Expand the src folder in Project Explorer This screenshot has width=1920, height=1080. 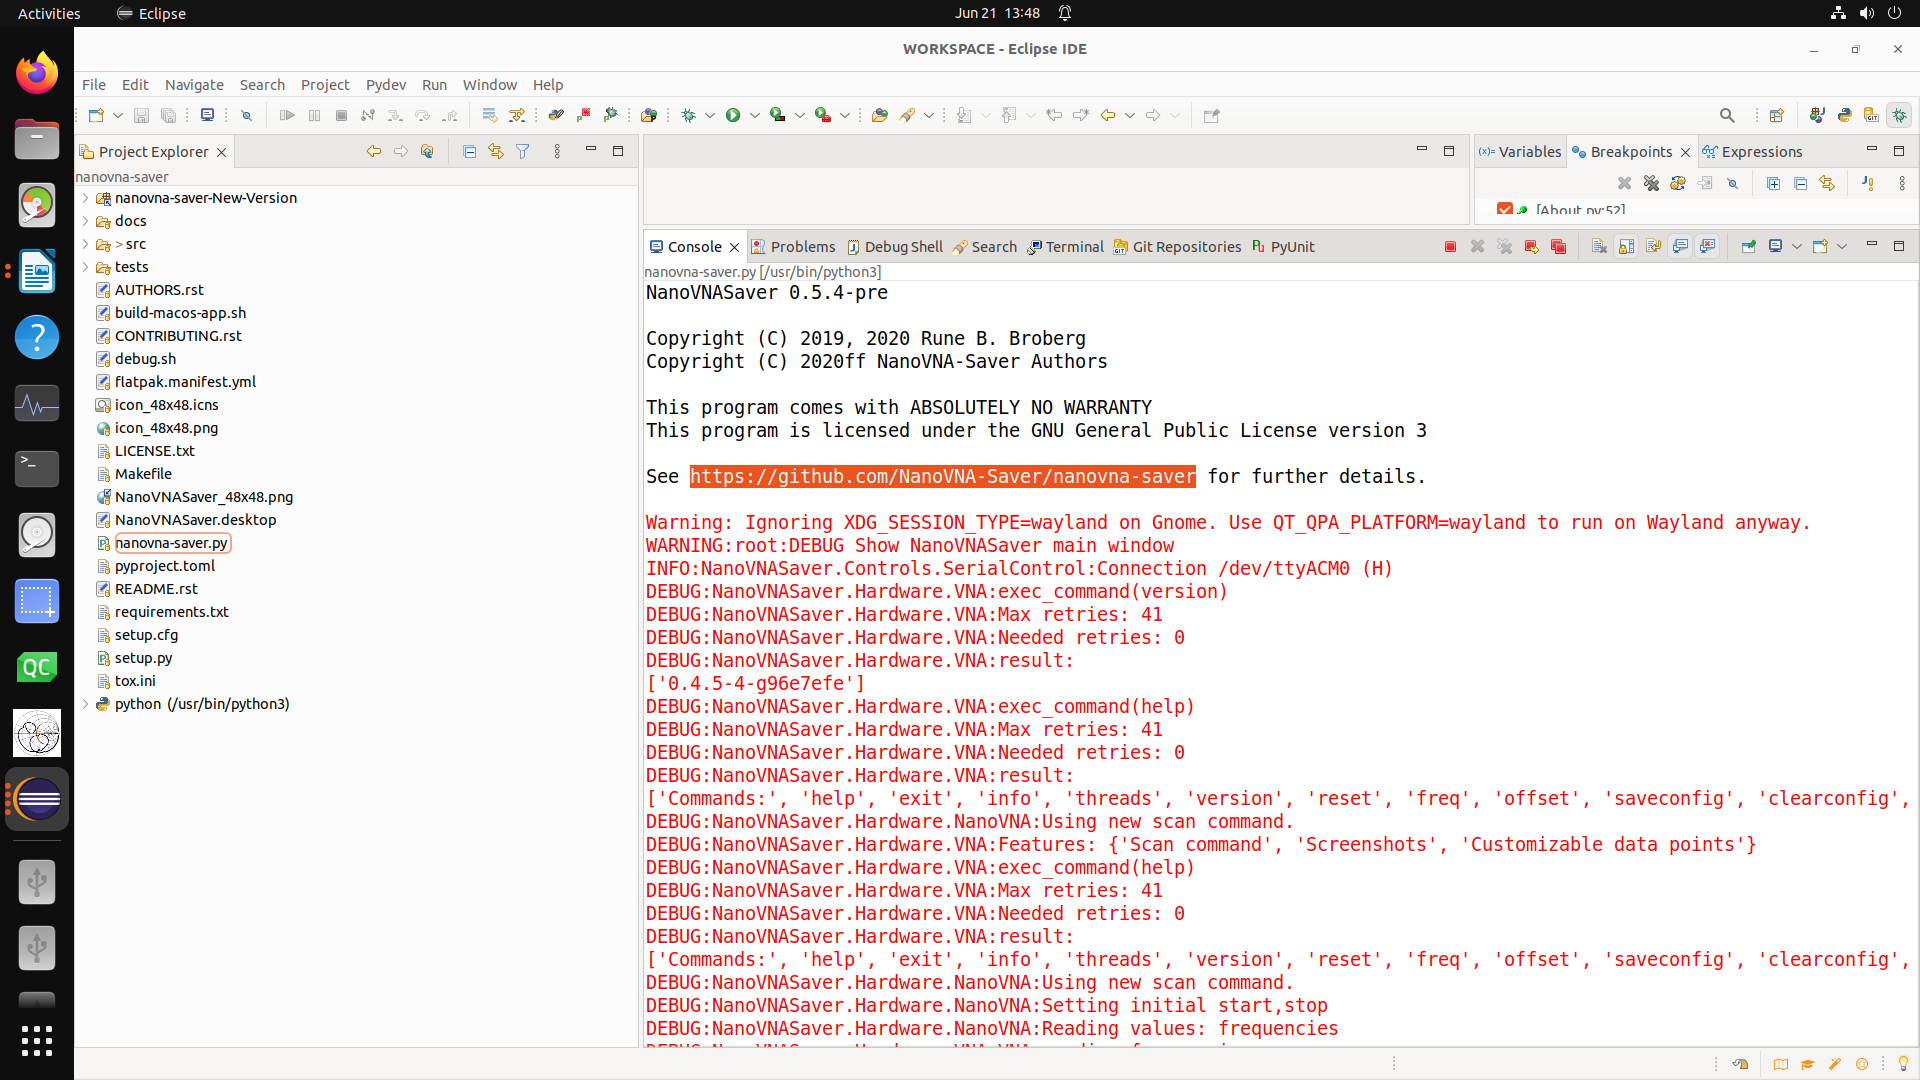pyautogui.click(x=85, y=244)
